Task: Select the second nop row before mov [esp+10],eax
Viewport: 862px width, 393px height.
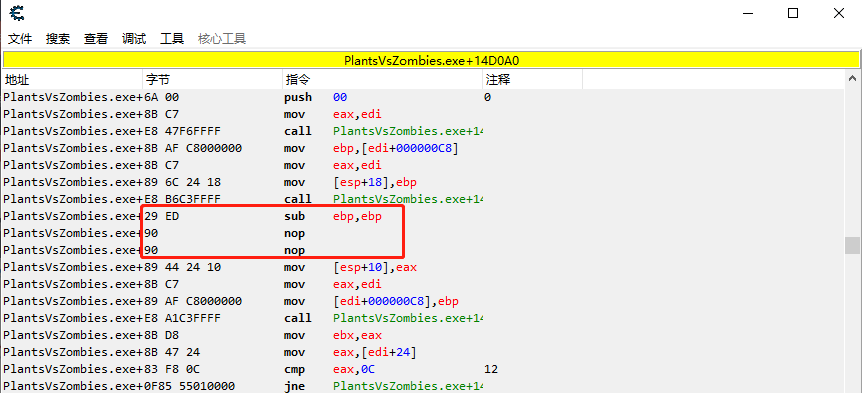Action: (422, 250)
